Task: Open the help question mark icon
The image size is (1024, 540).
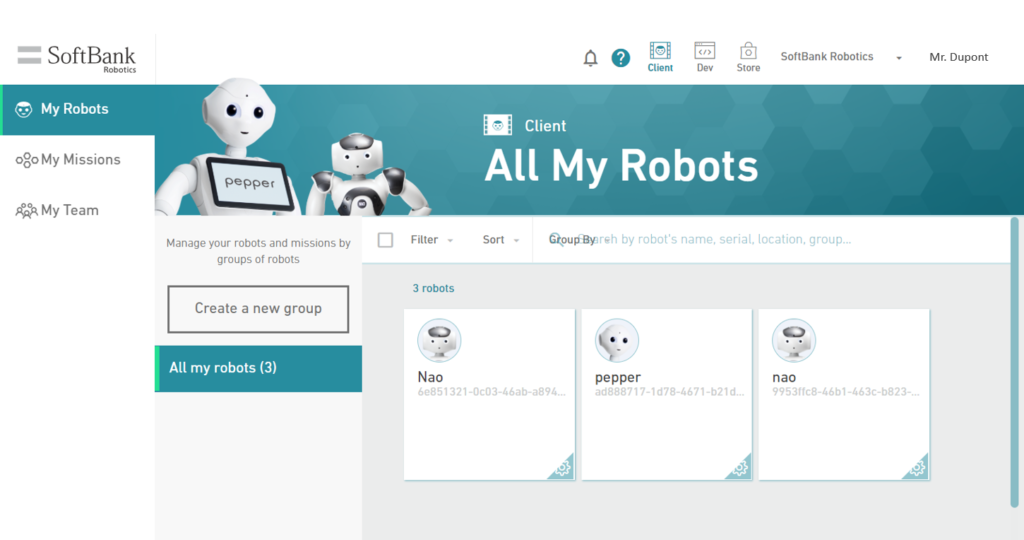Action: pos(621,58)
